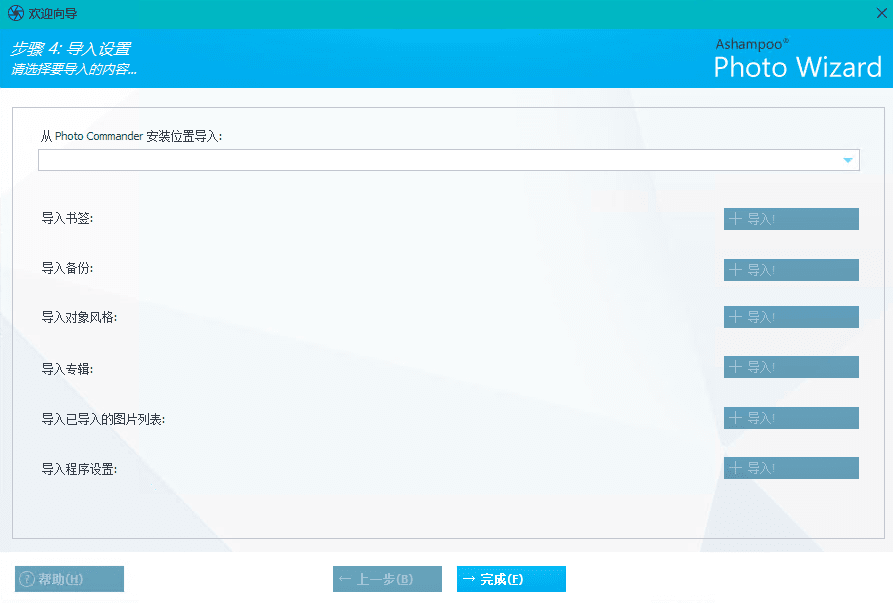Image resolution: width=893 pixels, height=603 pixels.
Task: Click the 导入已导入的图片列表 label
Action: pos(103,419)
